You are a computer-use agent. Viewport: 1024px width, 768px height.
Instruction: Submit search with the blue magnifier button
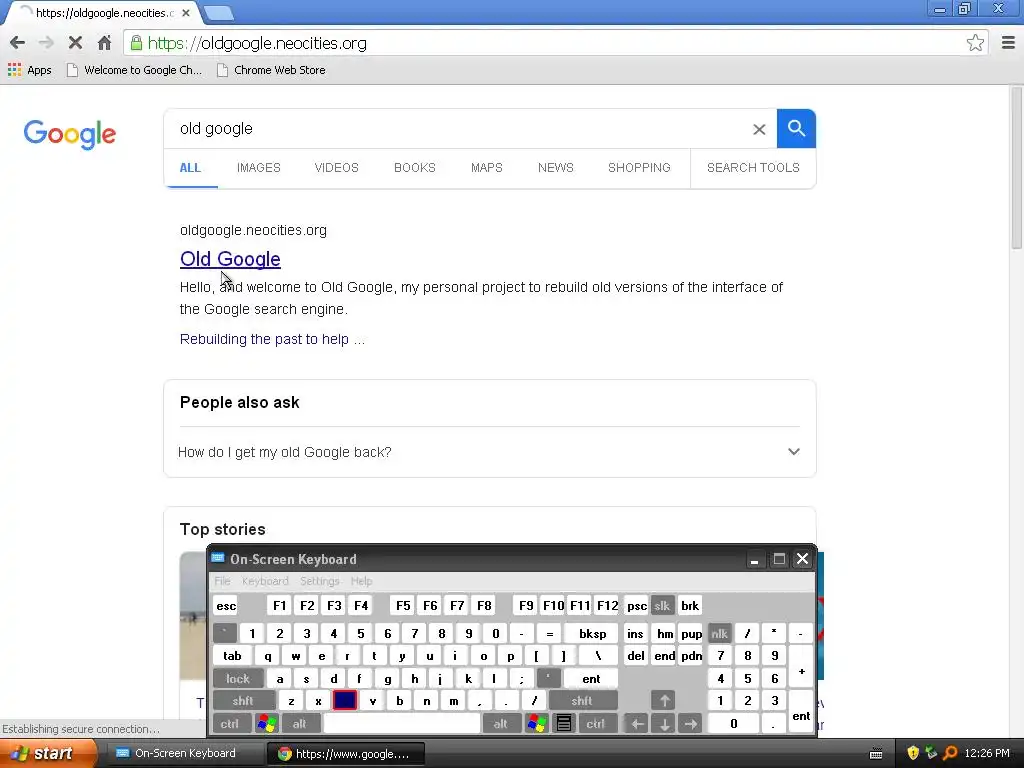tap(796, 129)
